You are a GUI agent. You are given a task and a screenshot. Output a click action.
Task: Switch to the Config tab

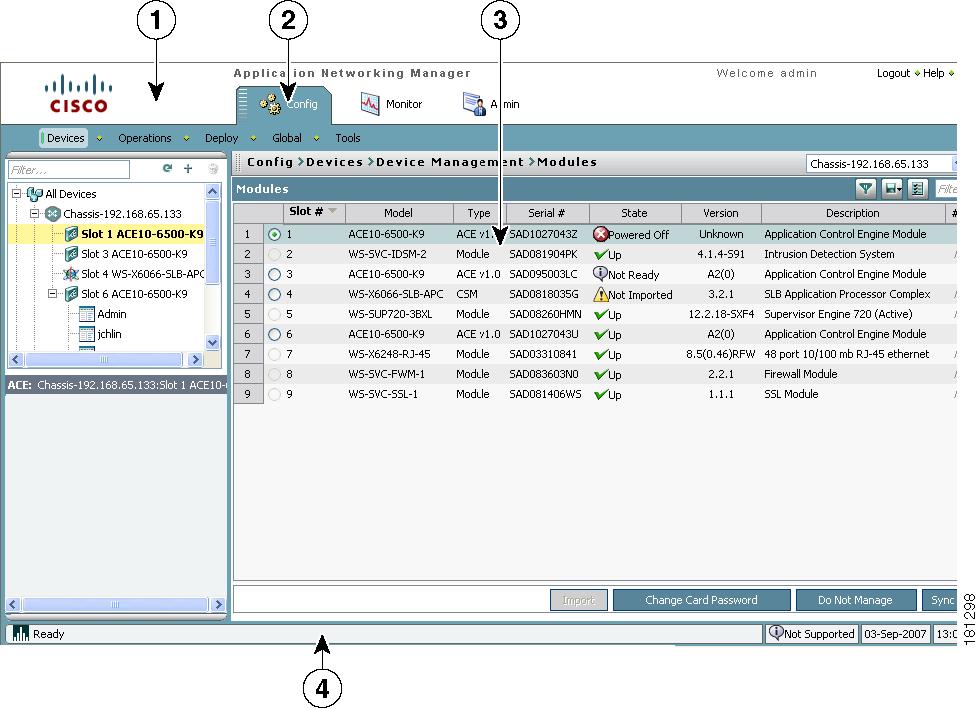[x=285, y=104]
